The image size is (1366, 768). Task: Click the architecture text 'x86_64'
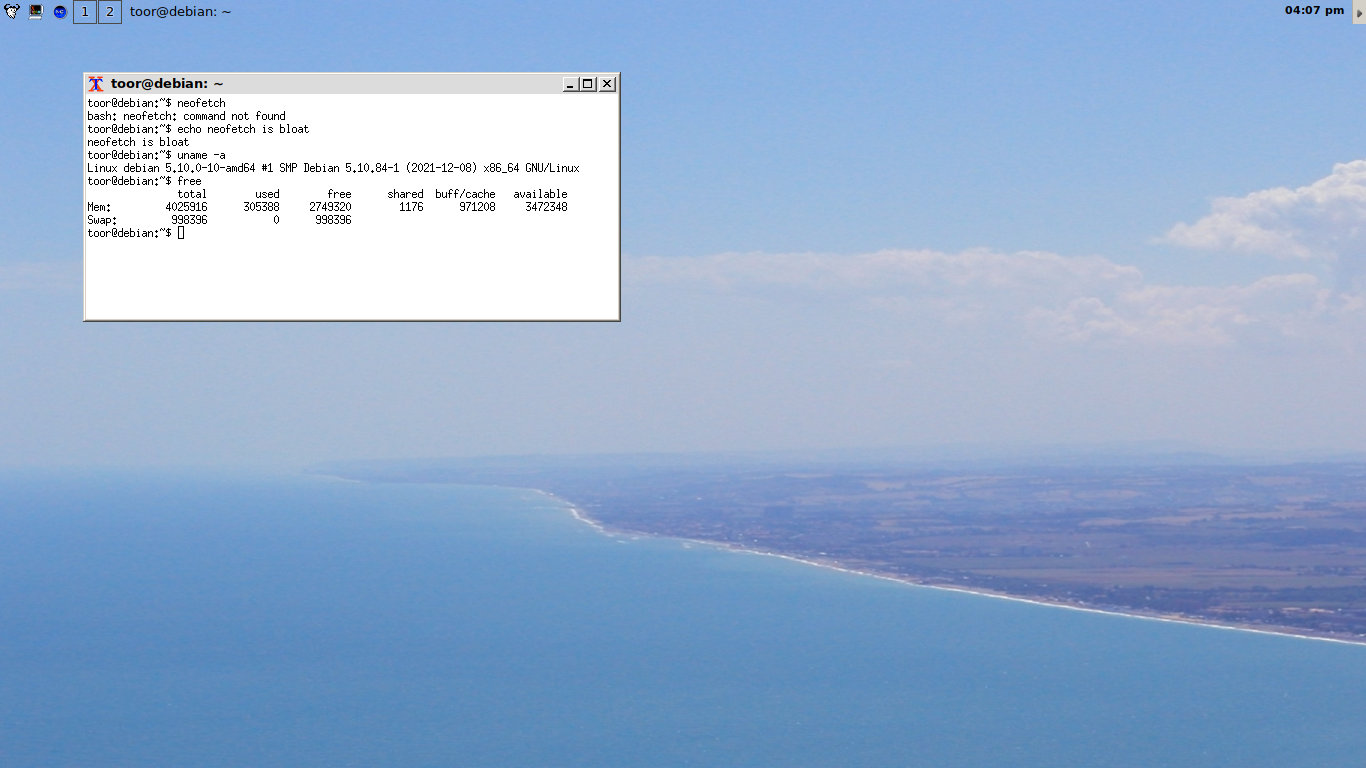click(502, 168)
